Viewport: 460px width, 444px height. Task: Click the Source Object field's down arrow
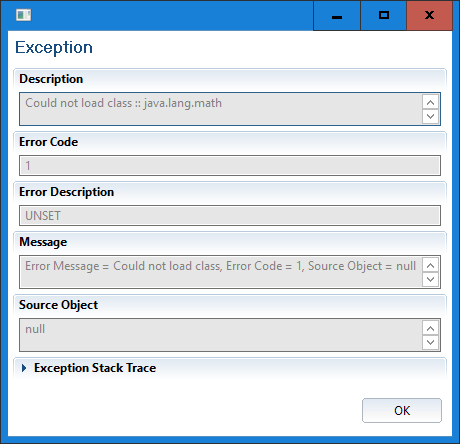coord(430,342)
